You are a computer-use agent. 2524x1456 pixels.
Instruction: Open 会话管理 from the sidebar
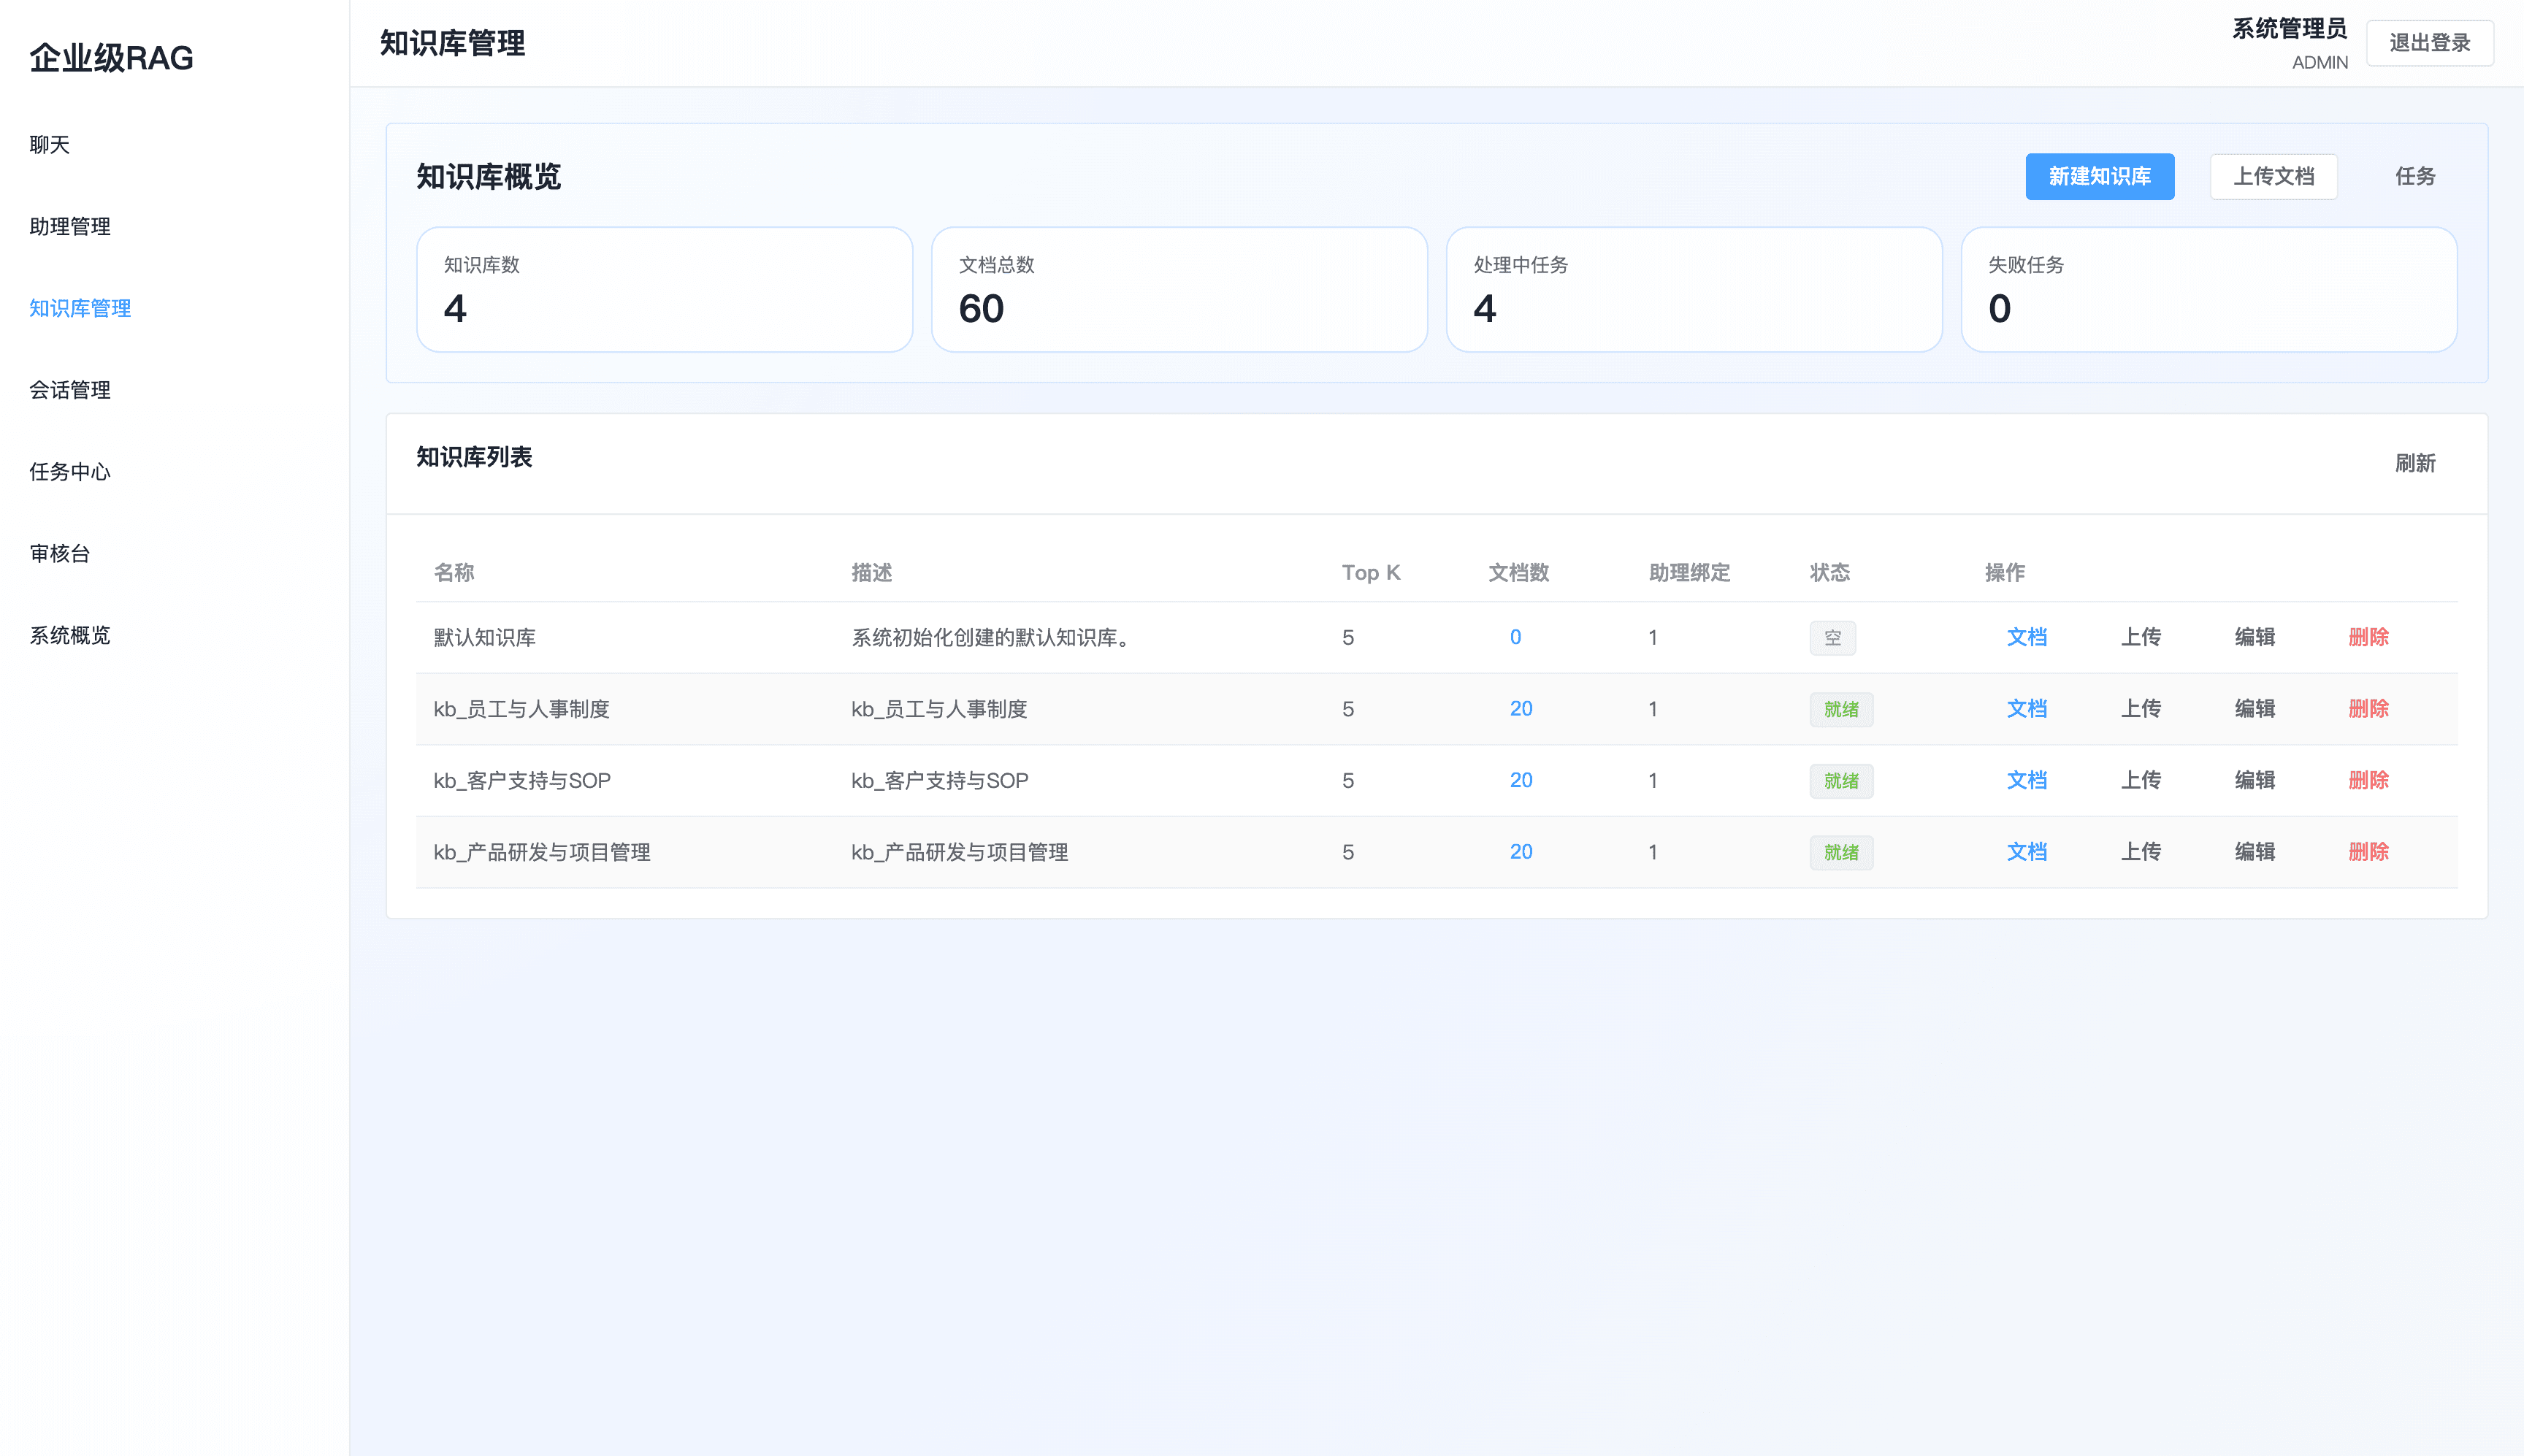coord(70,390)
